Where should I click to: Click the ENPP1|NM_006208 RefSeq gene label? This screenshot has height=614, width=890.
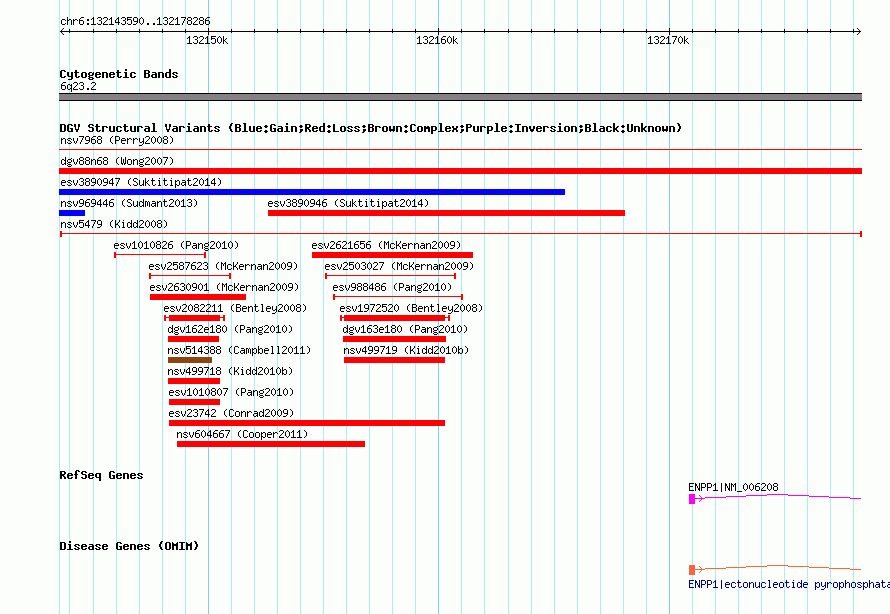pos(733,487)
